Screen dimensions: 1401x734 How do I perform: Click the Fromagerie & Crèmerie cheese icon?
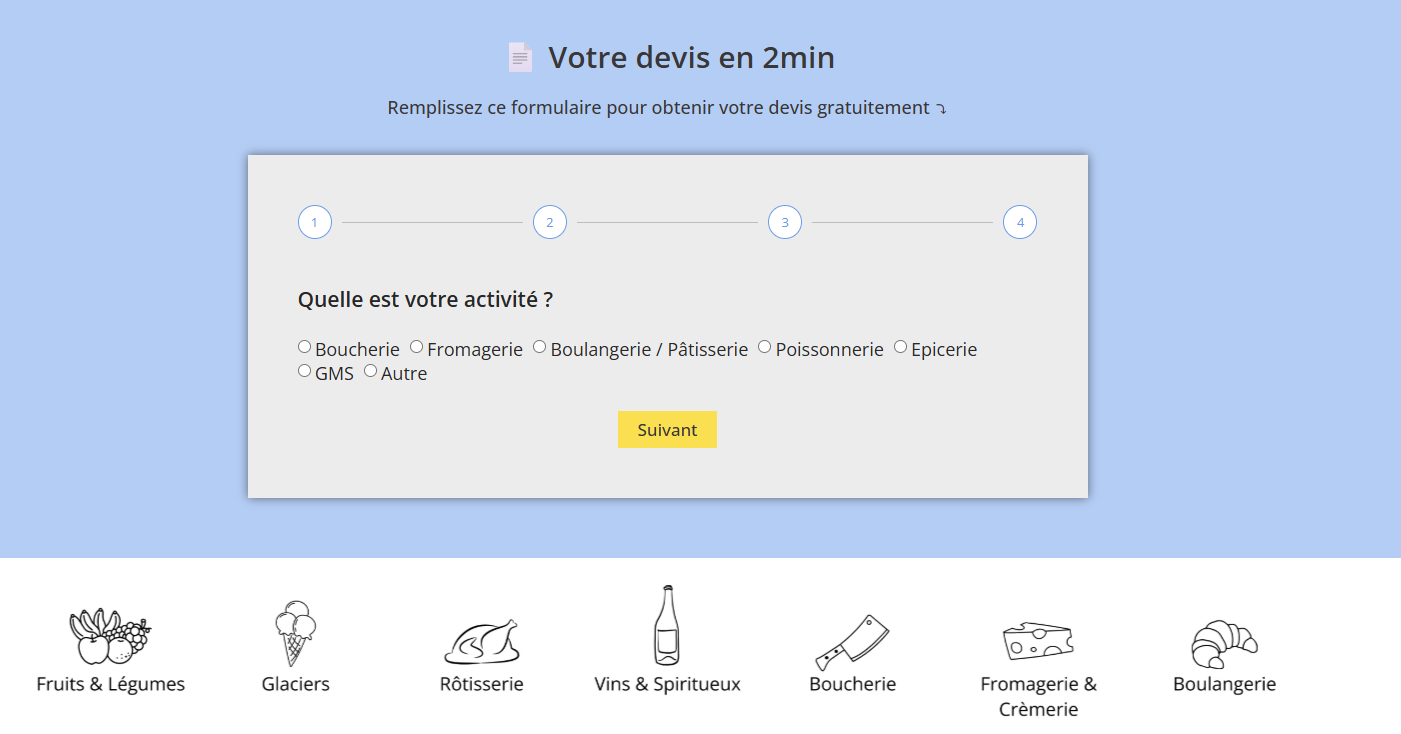pos(1038,639)
